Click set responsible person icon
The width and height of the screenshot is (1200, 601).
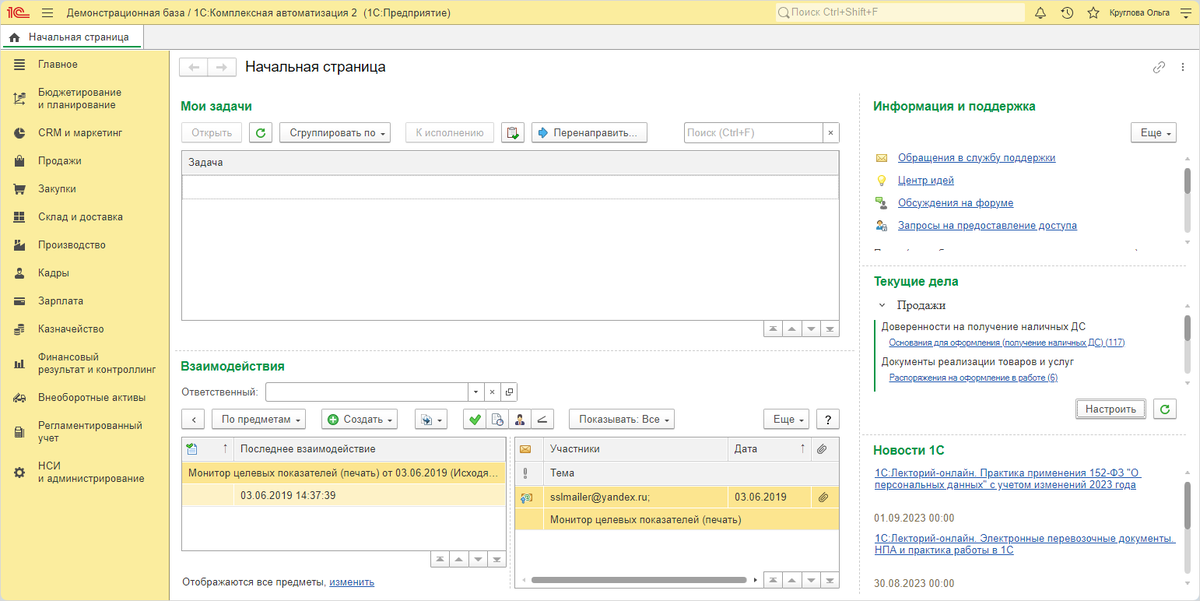pyautogui.click(x=520, y=420)
